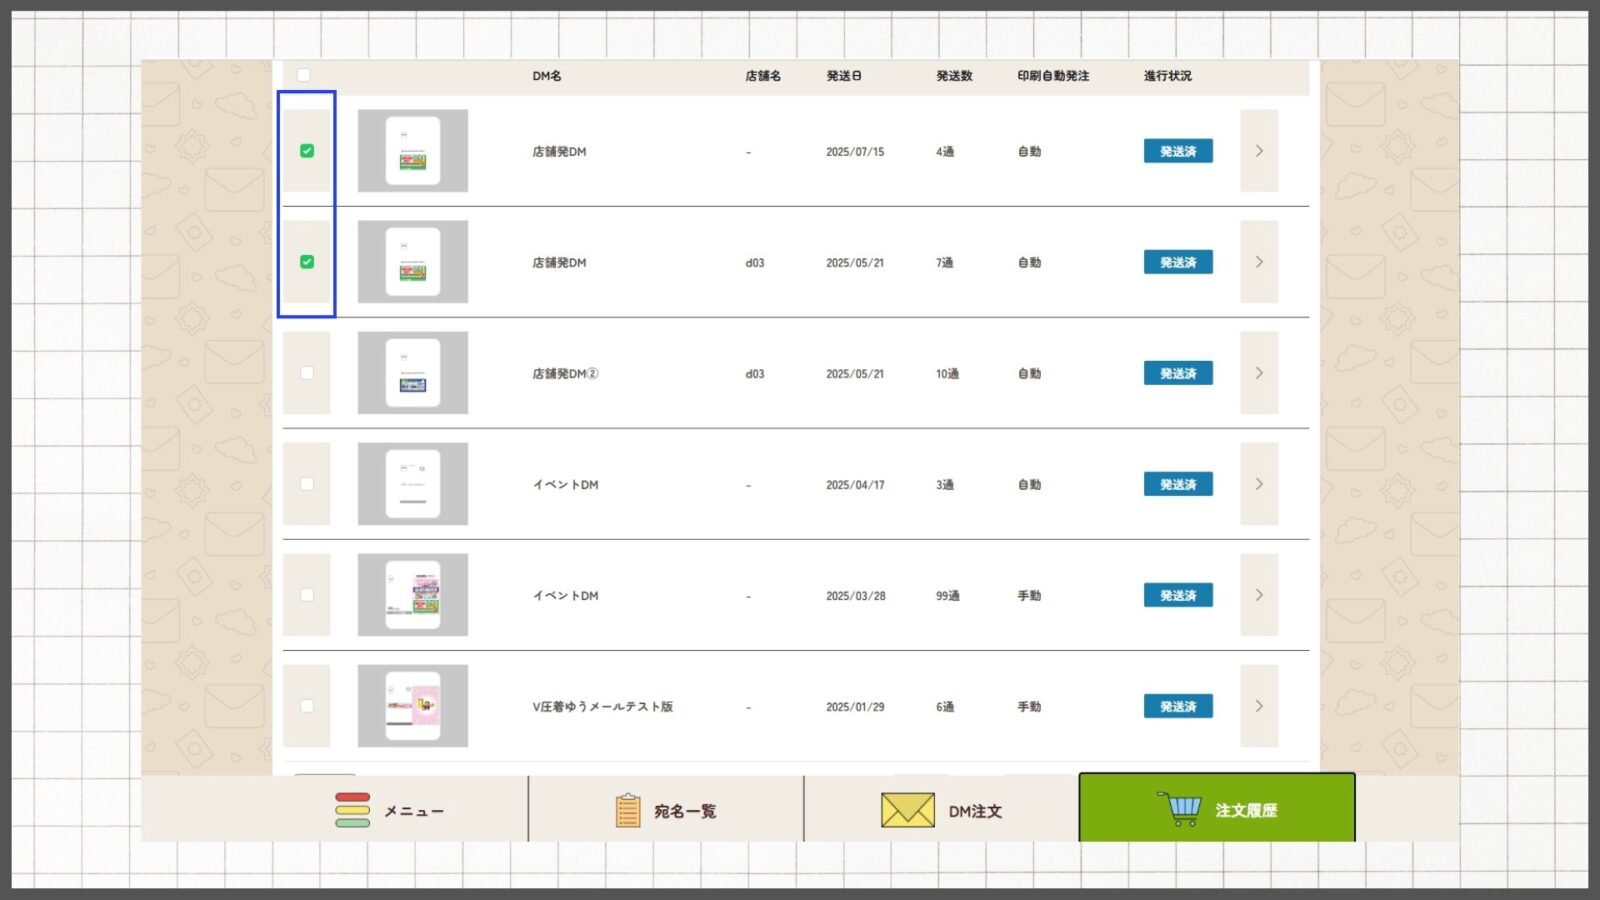Viewport: 1600px width, 900px height.
Task: Open the 2025/07/15 店舗発DM thumbnail
Action: pyautogui.click(x=413, y=151)
